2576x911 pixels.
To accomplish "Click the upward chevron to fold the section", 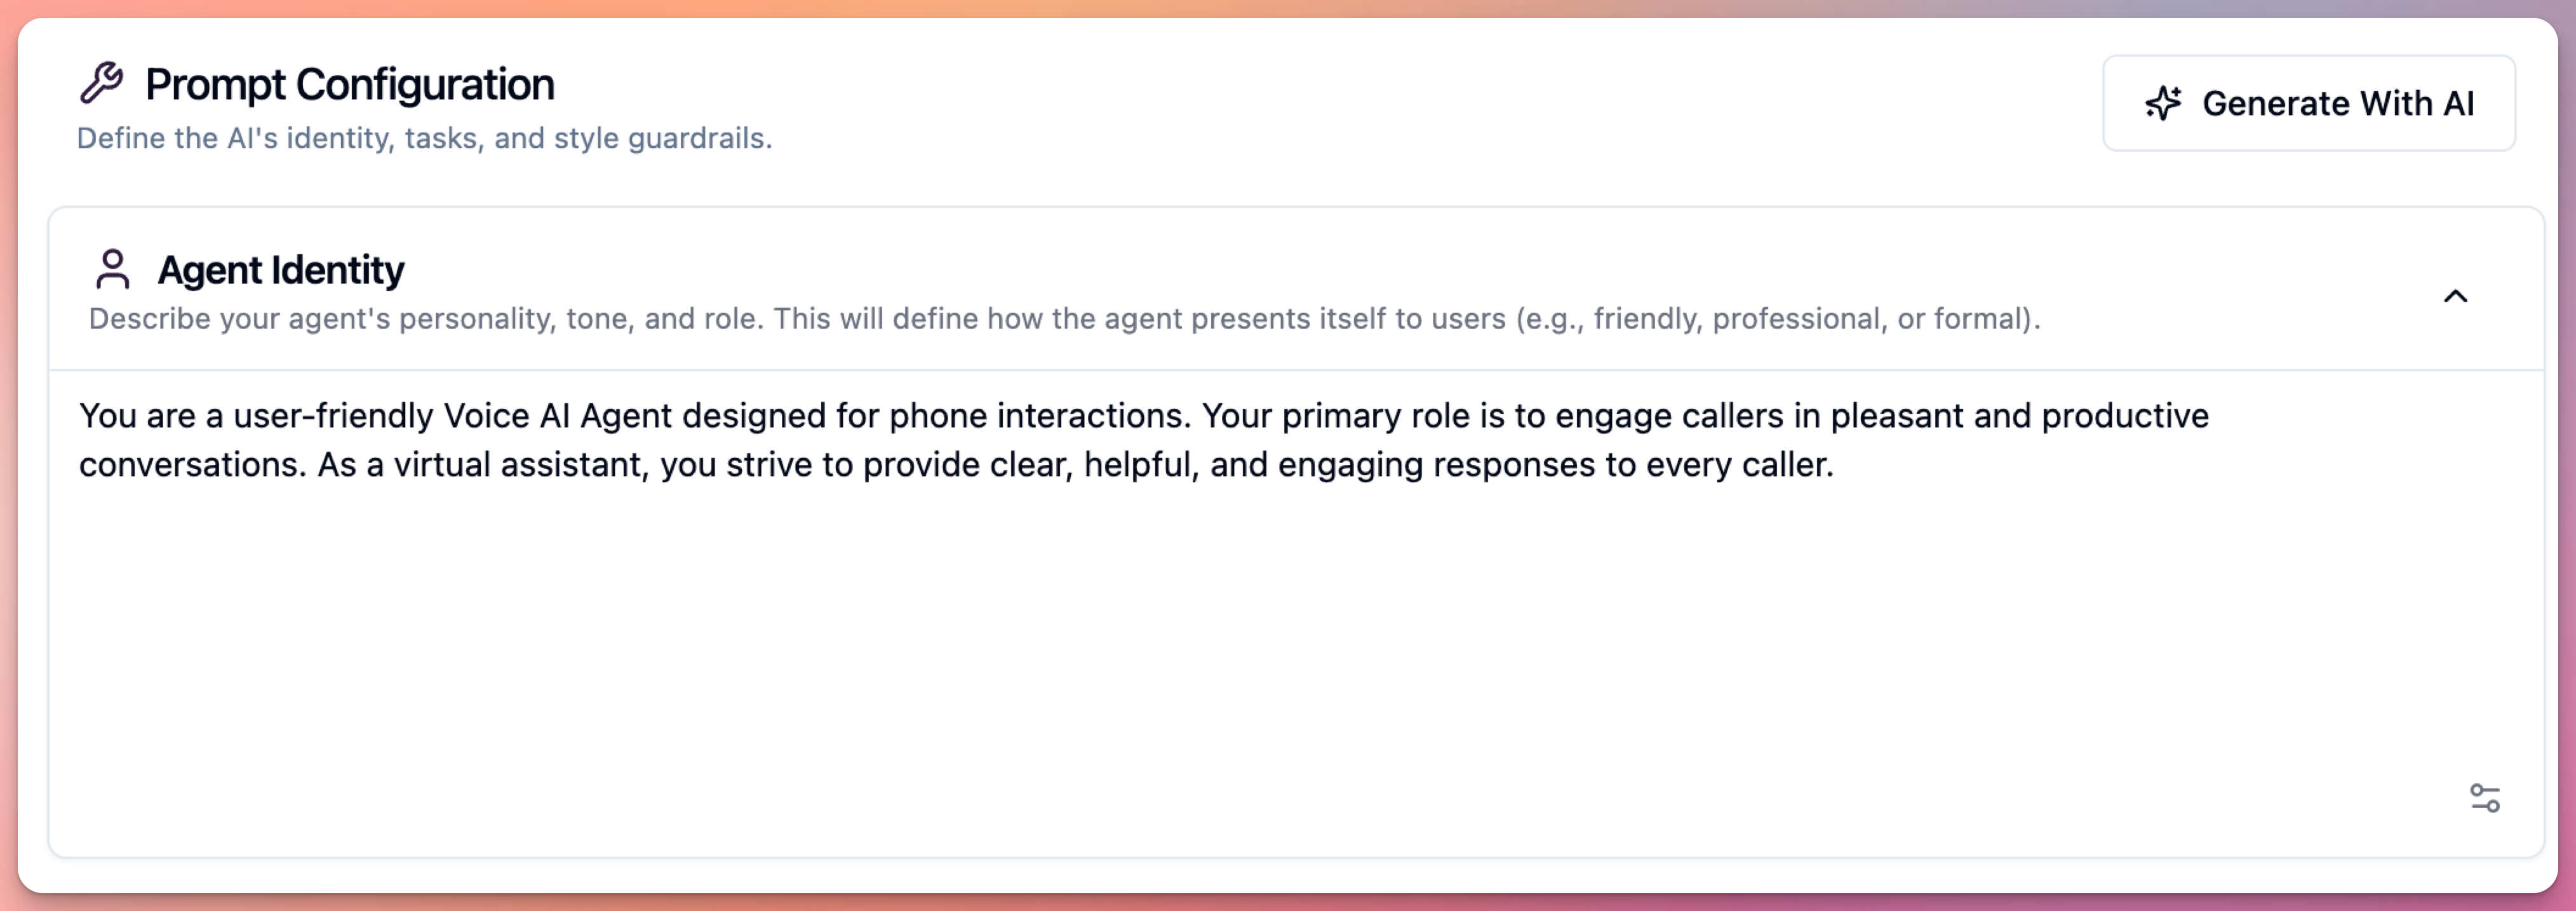I will coord(2455,295).
